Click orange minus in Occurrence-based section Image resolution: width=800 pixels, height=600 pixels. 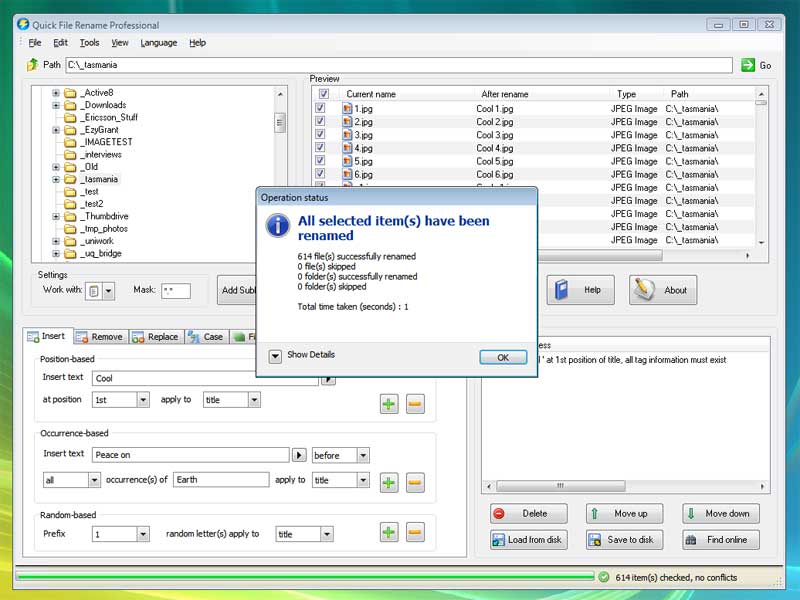pyautogui.click(x=415, y=483)
